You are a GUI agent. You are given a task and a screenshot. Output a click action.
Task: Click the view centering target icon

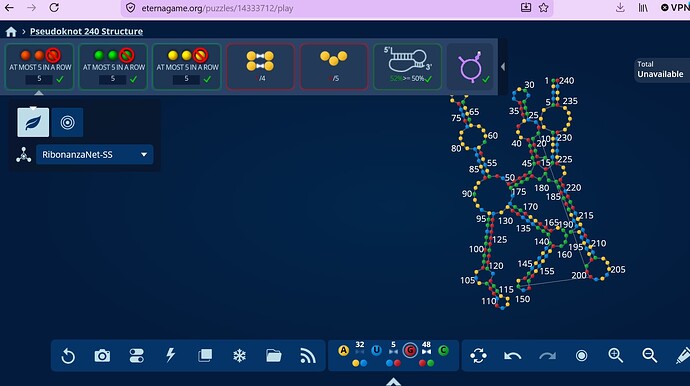(581, 356)
